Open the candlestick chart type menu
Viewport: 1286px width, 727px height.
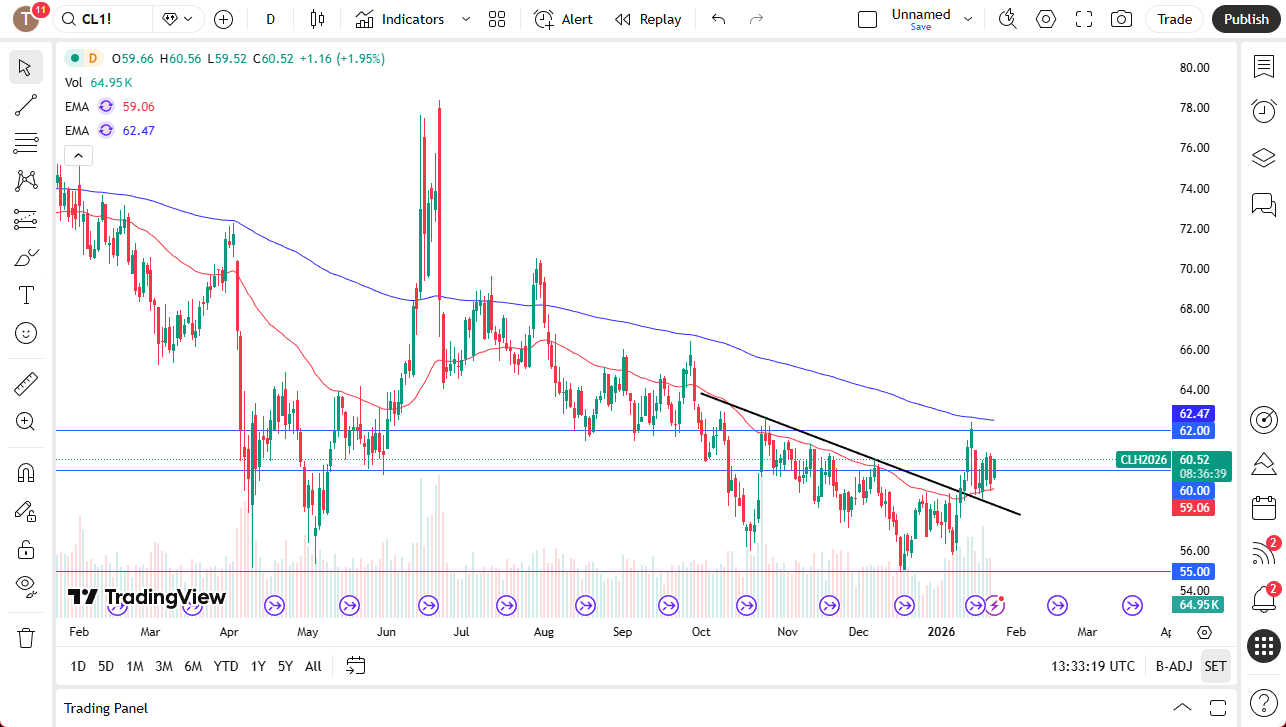point(318,19)
